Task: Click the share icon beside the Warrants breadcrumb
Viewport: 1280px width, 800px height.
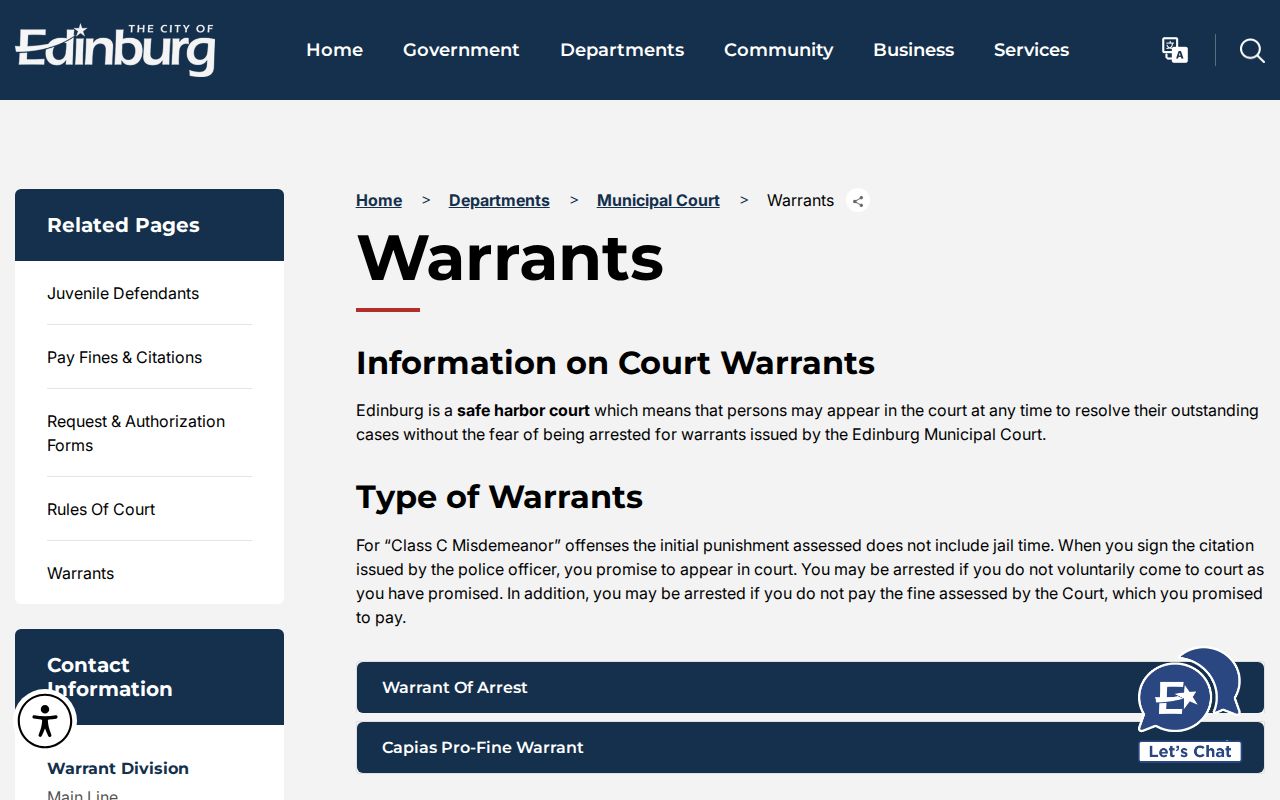Action: [x=858, y=201]
